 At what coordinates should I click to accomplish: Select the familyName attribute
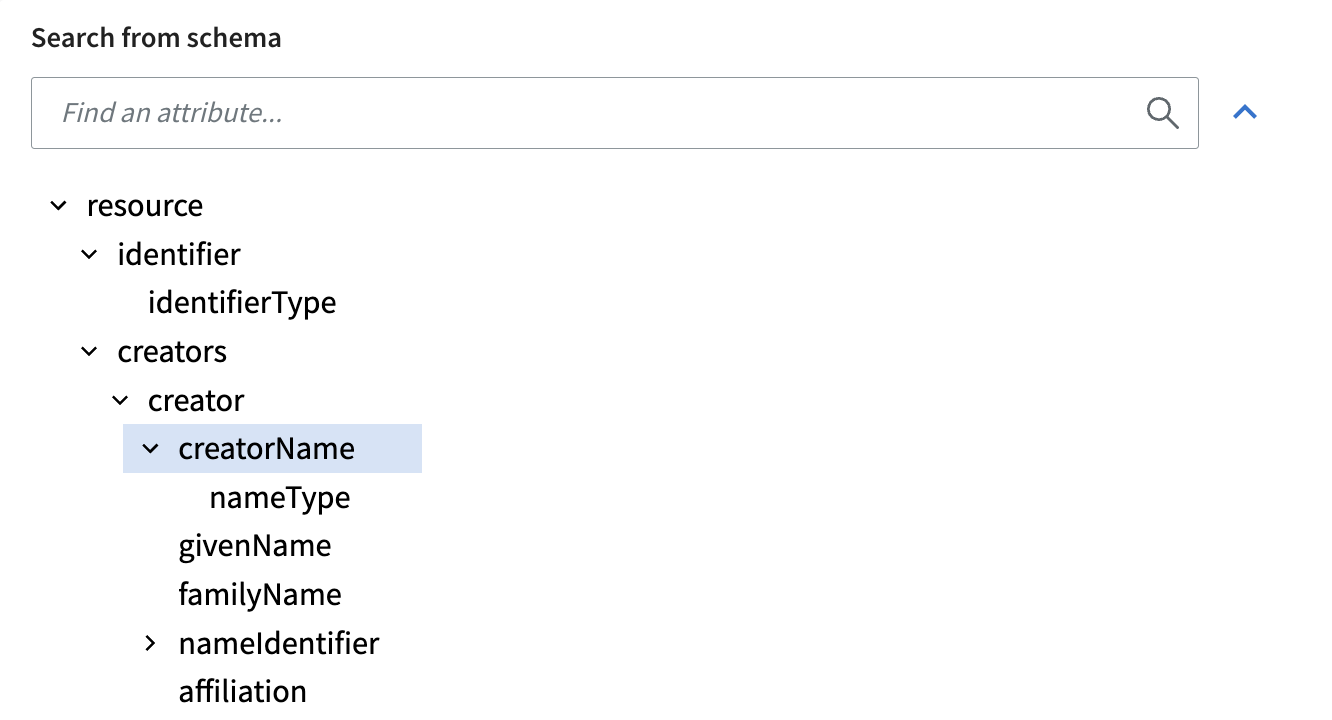pyautogui.click(x=260, y=595)
